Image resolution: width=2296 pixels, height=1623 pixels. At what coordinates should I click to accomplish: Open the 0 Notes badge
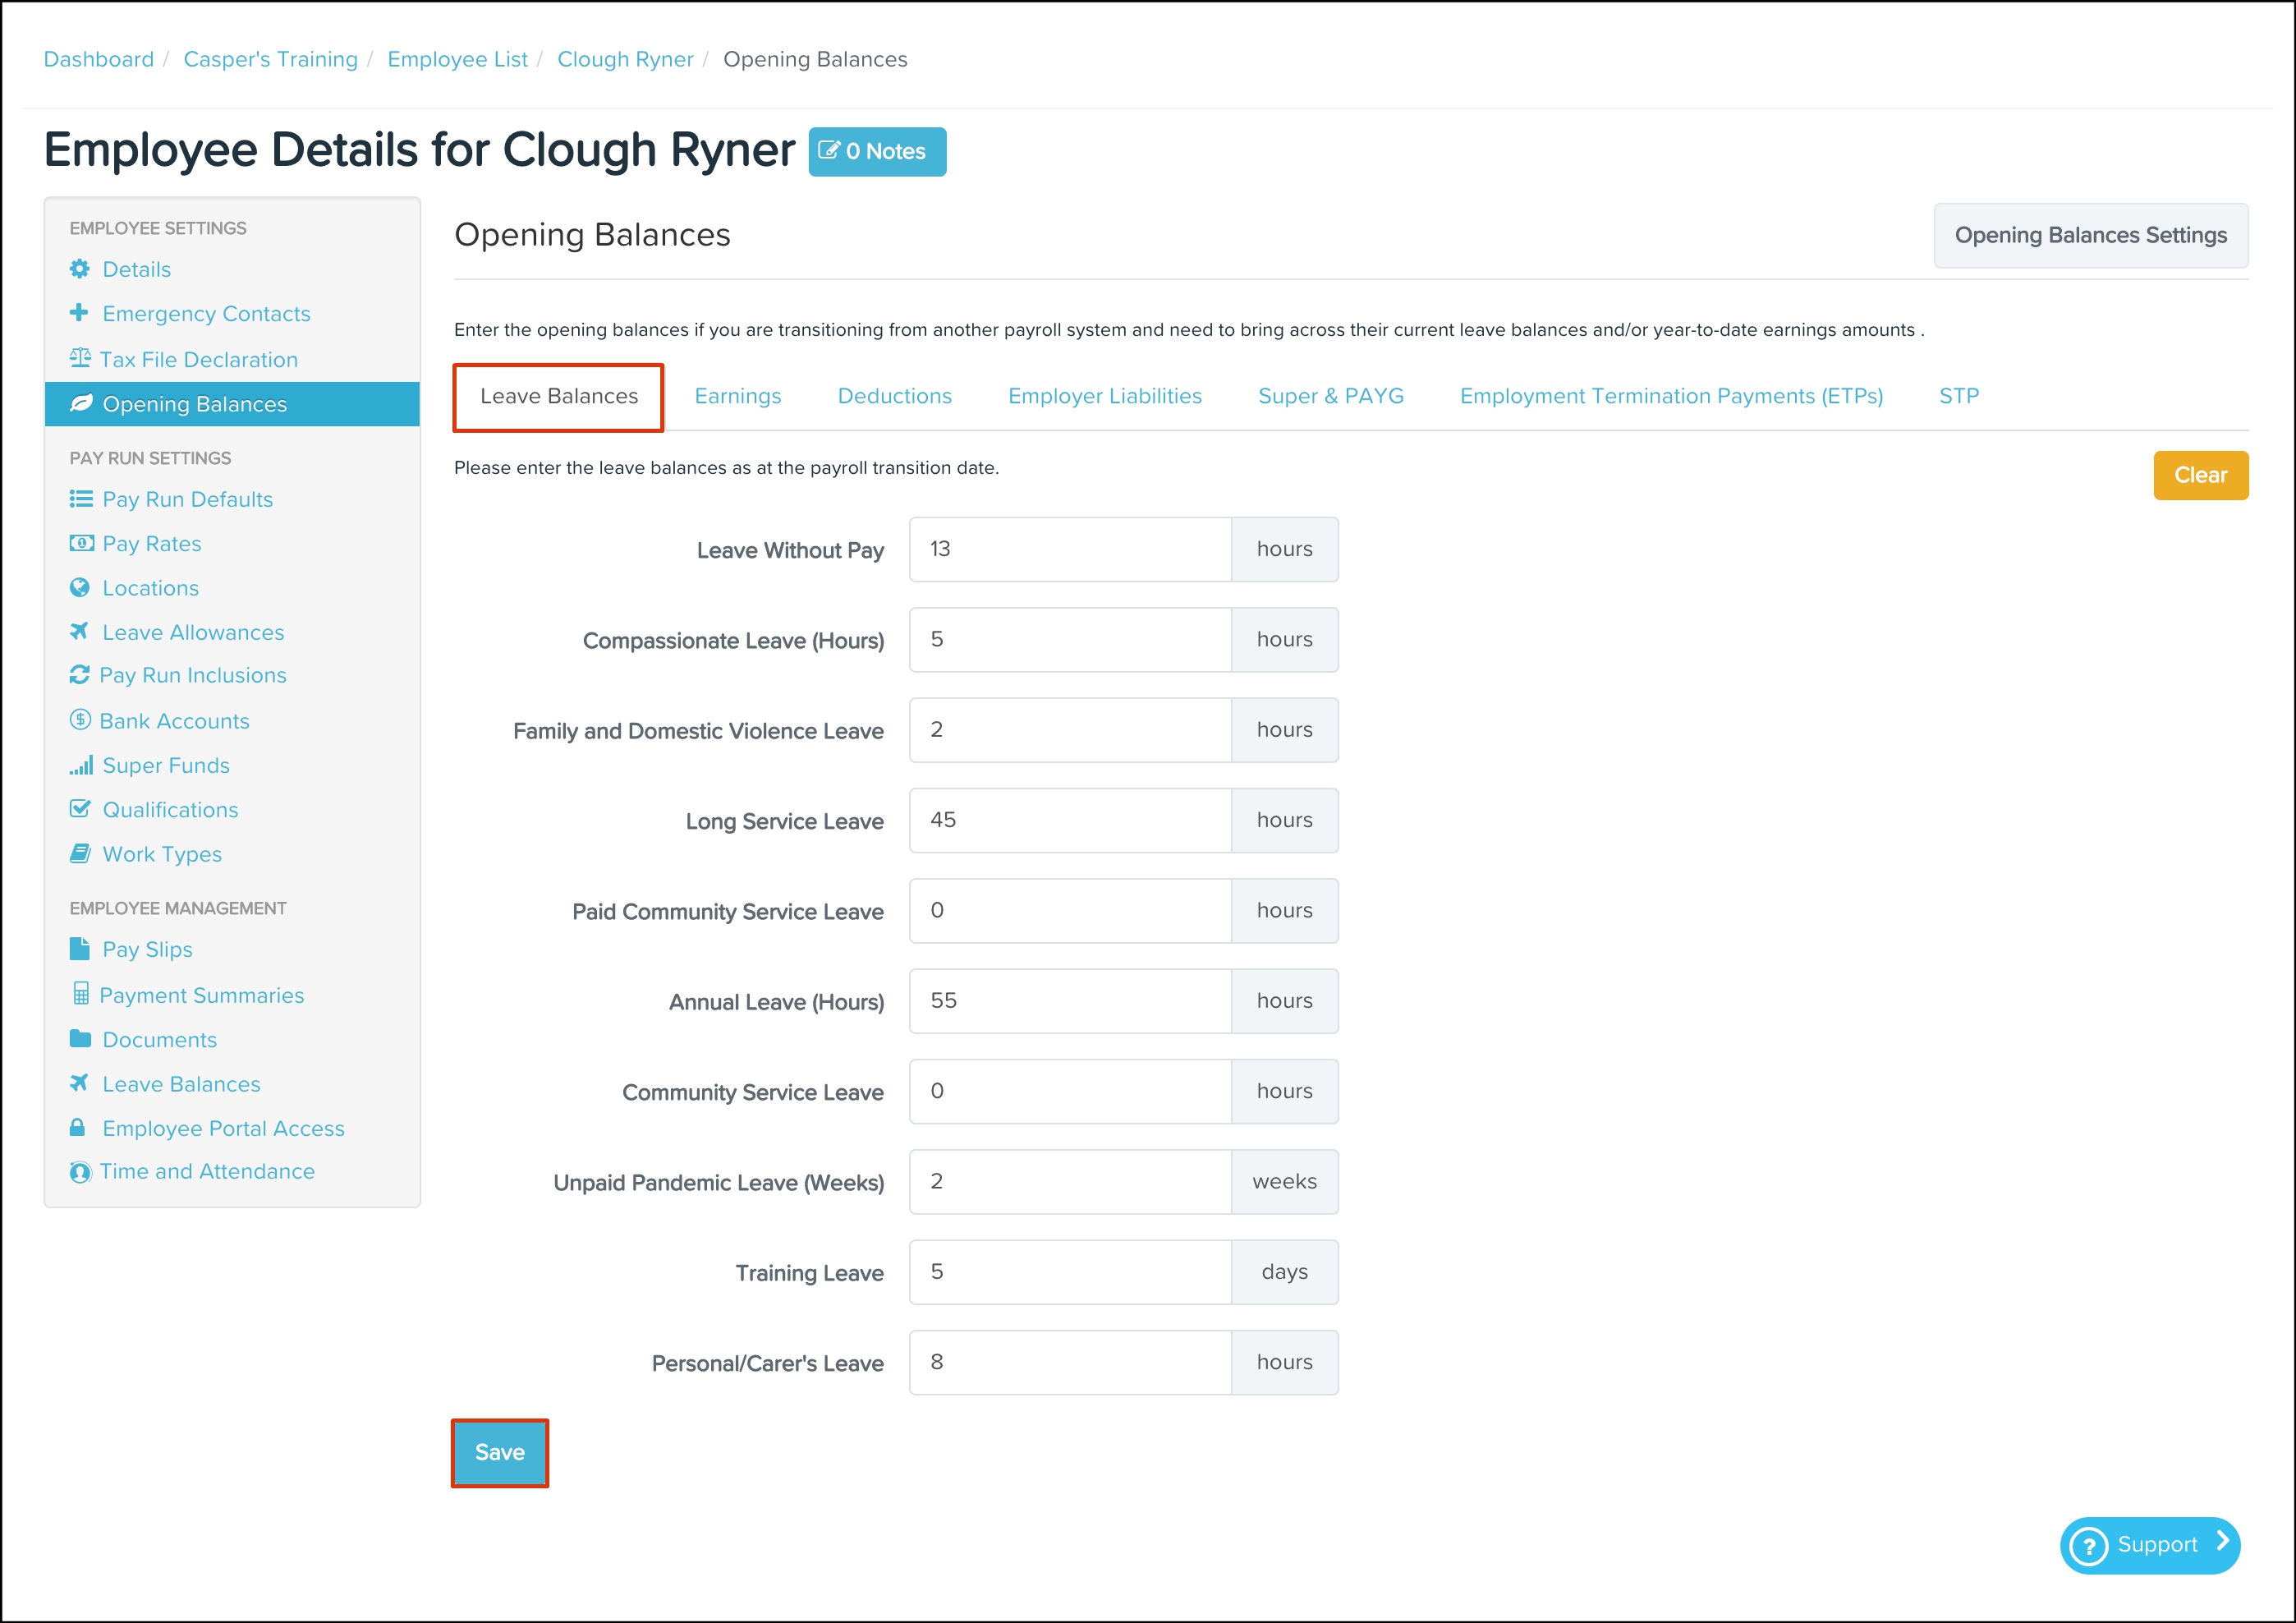(x=876, y=152)
